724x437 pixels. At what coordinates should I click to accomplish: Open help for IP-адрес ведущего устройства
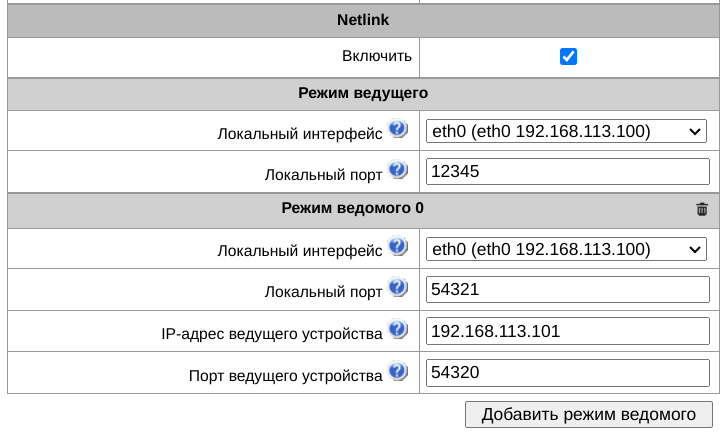click(x=398, y=330)
